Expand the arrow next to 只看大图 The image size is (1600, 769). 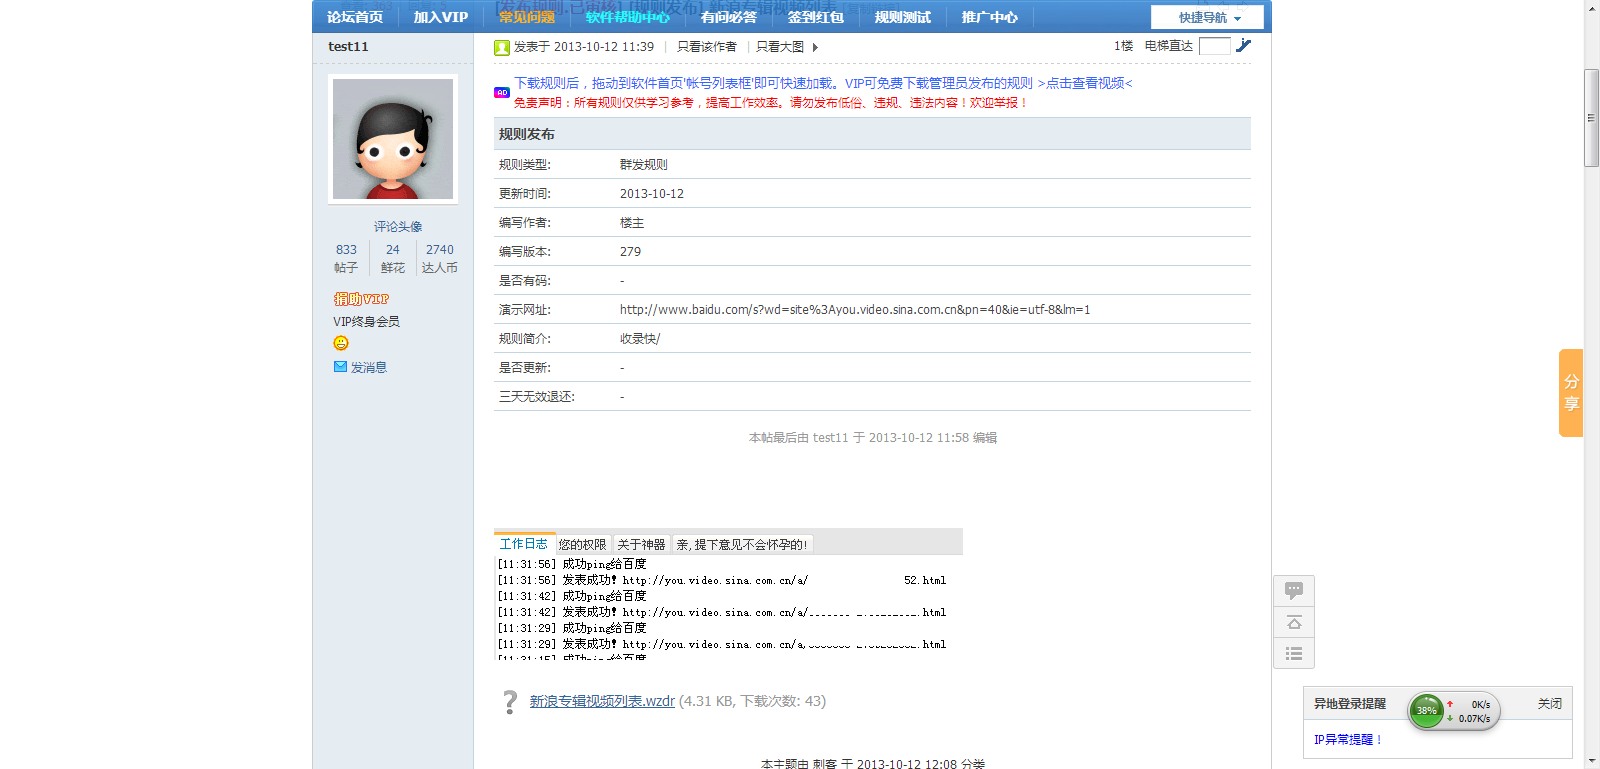(815, 47)
